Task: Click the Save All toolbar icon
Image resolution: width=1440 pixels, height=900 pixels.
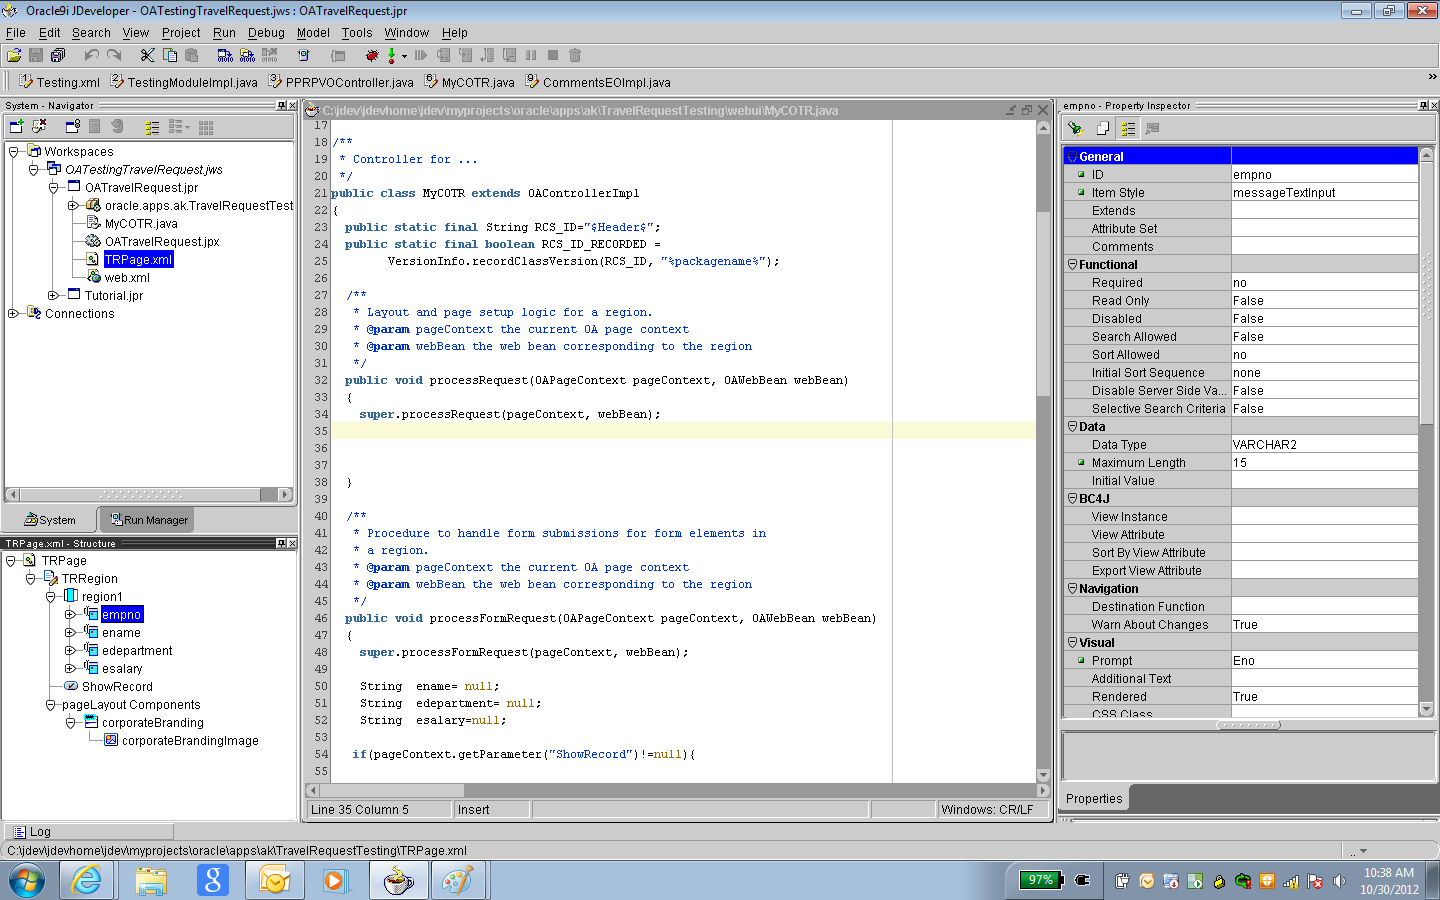Action: 58,56
